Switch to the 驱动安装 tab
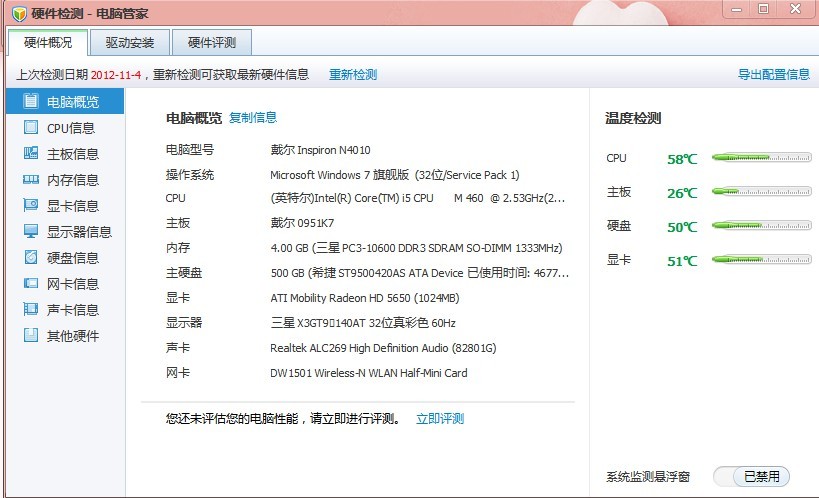 130,42
